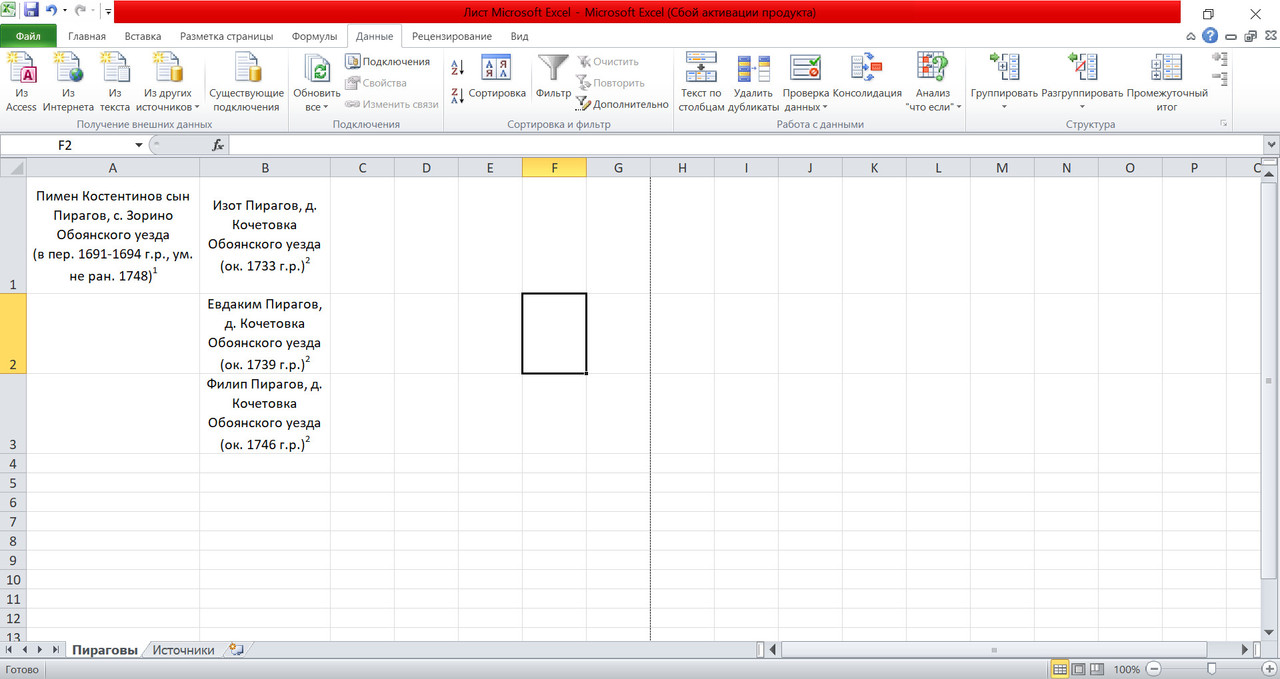Switch to Normal view in status bar

(1060, 669)
